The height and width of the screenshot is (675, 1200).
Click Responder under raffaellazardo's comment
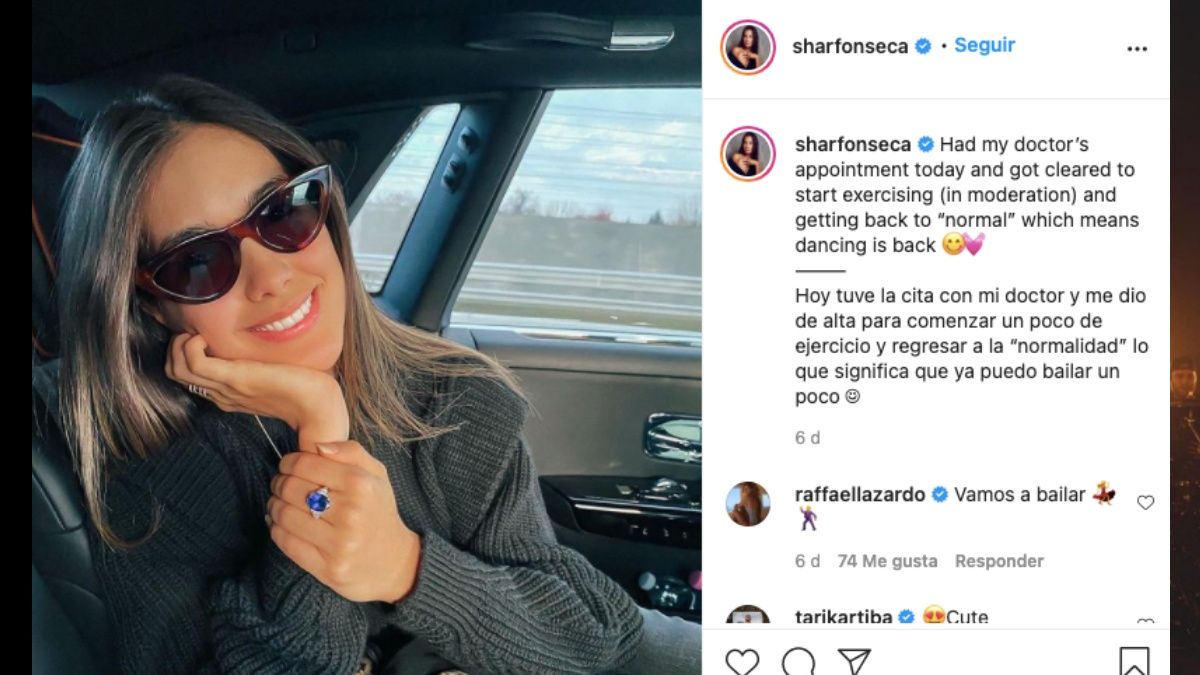[x=999, y=561]
